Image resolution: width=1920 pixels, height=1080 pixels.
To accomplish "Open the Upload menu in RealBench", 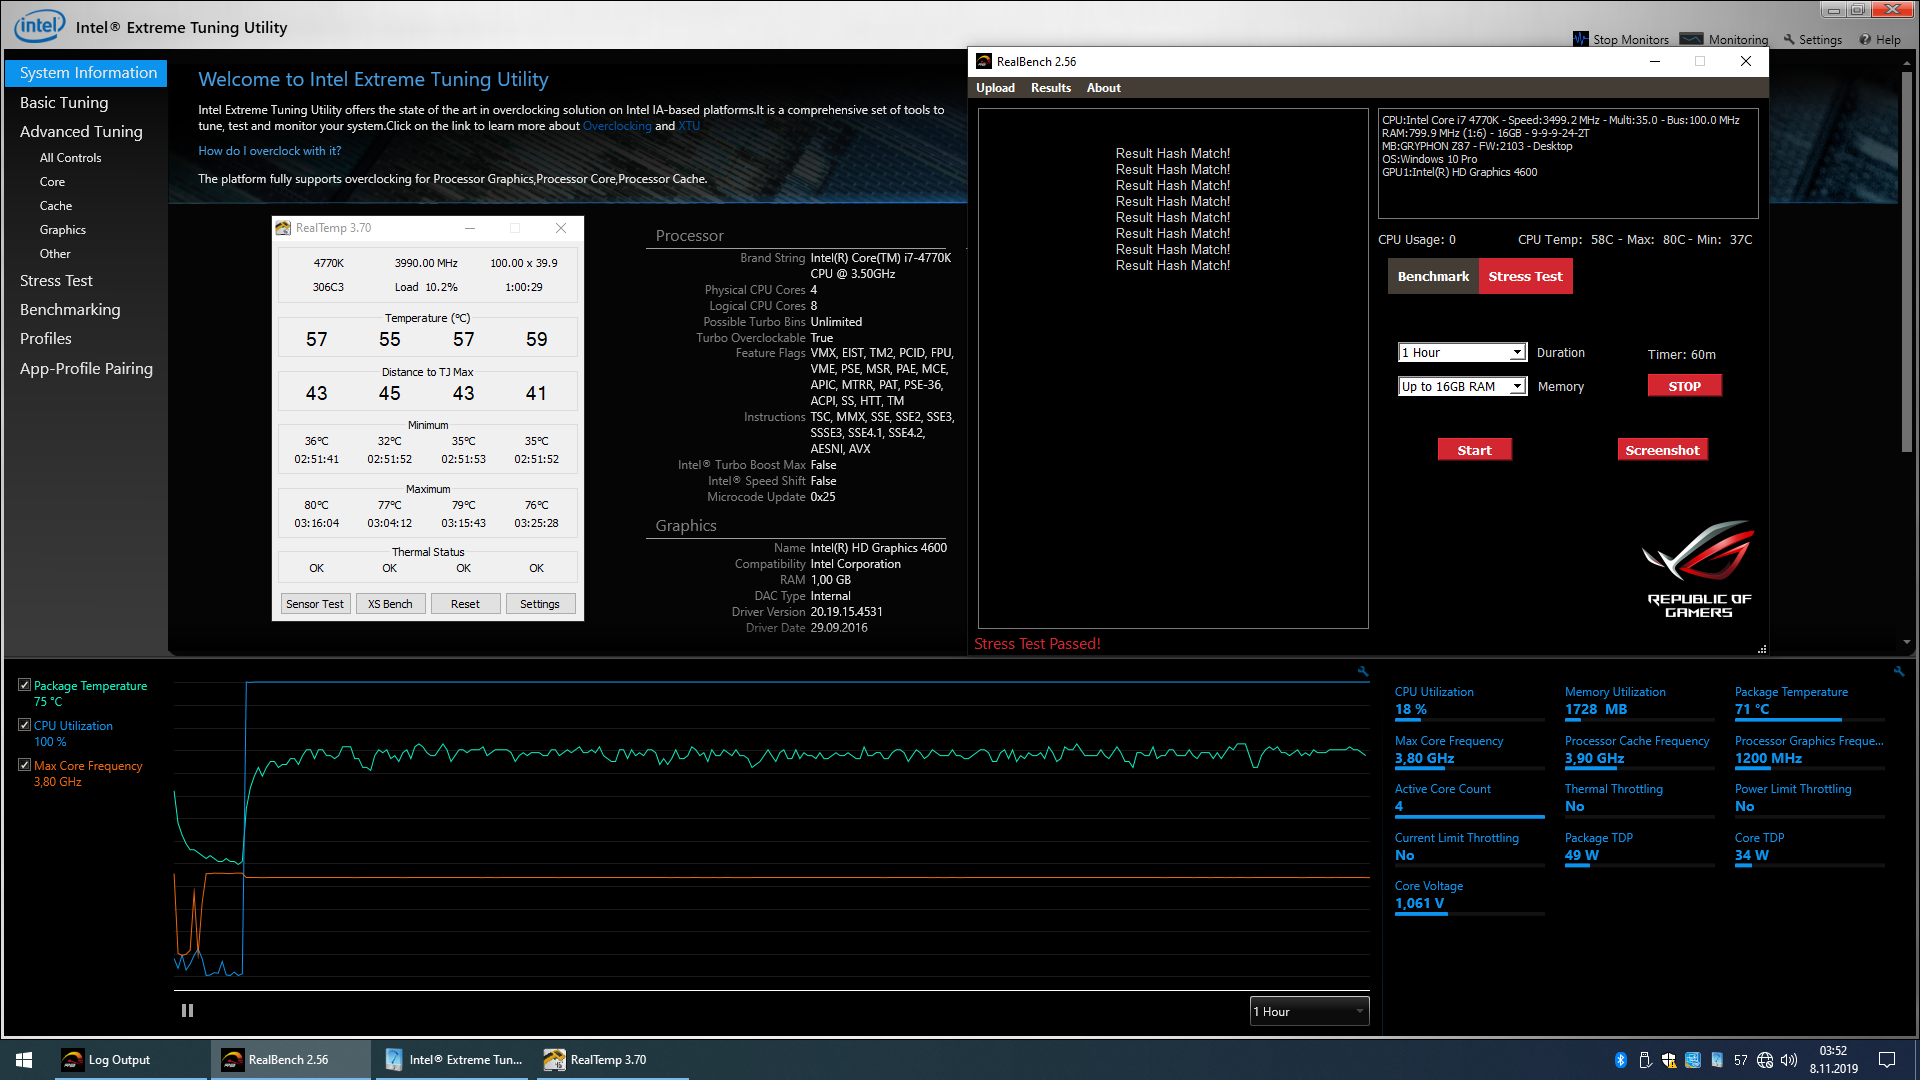I will [x=995, y=88].
